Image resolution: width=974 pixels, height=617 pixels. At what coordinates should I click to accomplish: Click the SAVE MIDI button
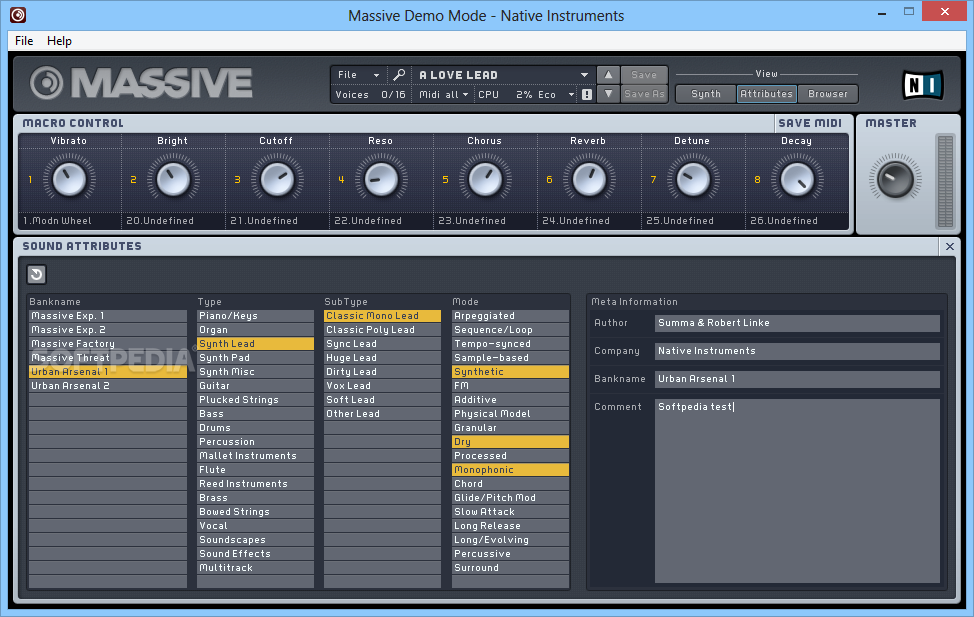[x=810, y=123]
